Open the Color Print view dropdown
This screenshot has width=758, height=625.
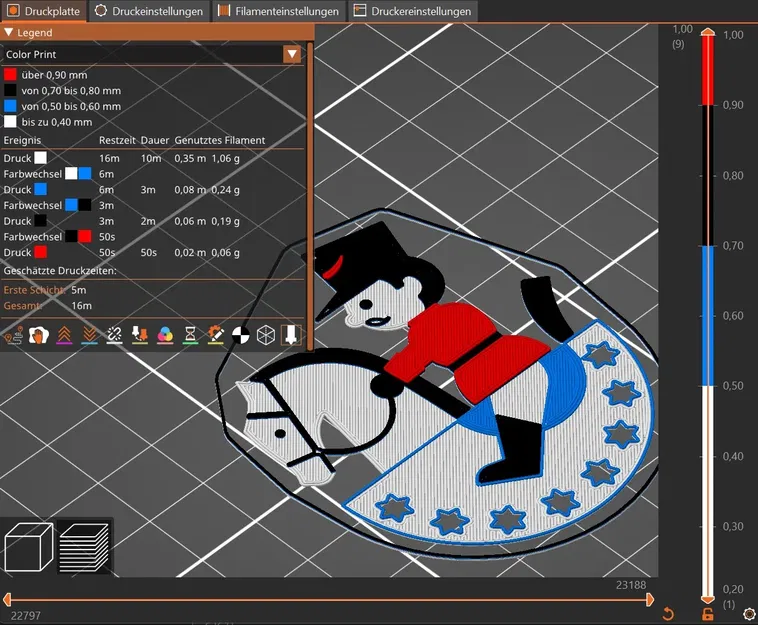coord(292,54)
